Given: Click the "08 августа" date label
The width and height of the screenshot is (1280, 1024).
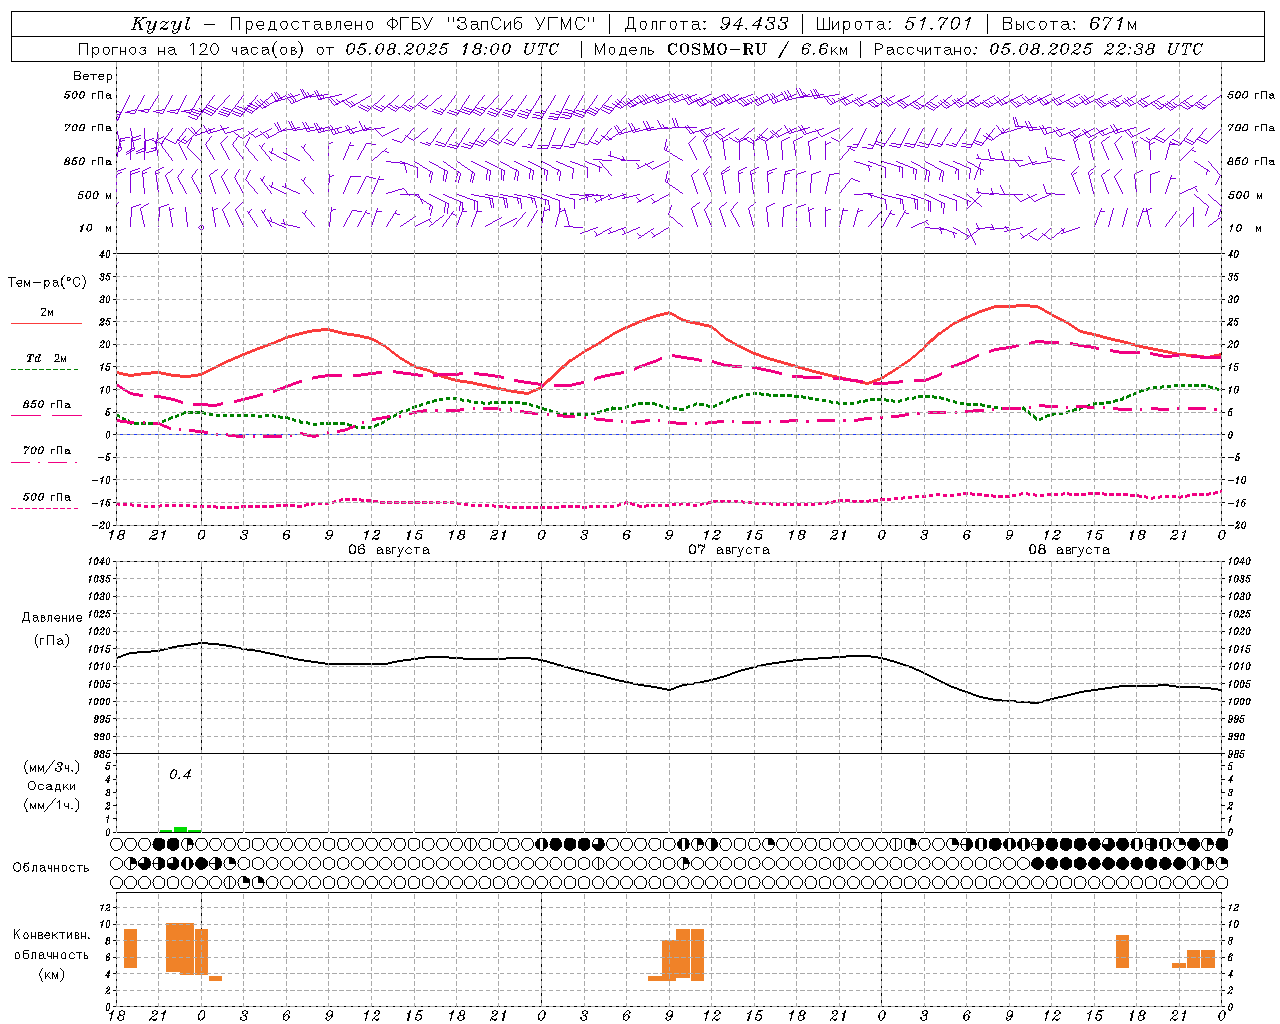Looking at the screenshot, I should [x=1069, y=550].
